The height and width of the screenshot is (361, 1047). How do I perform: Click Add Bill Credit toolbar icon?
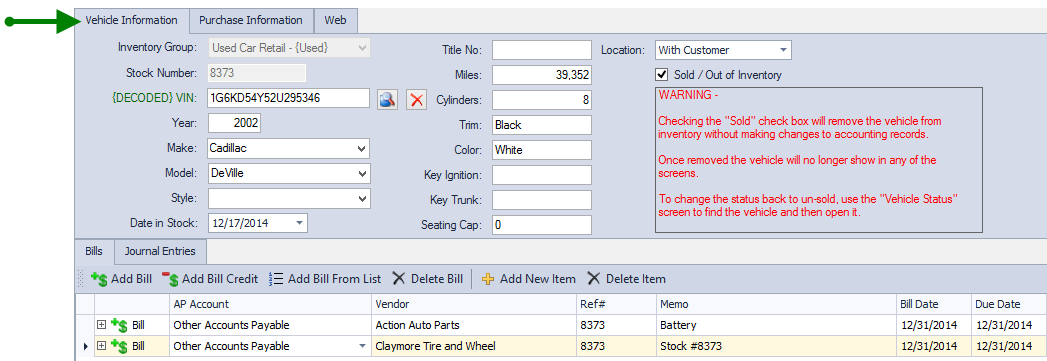coord(170,279)
